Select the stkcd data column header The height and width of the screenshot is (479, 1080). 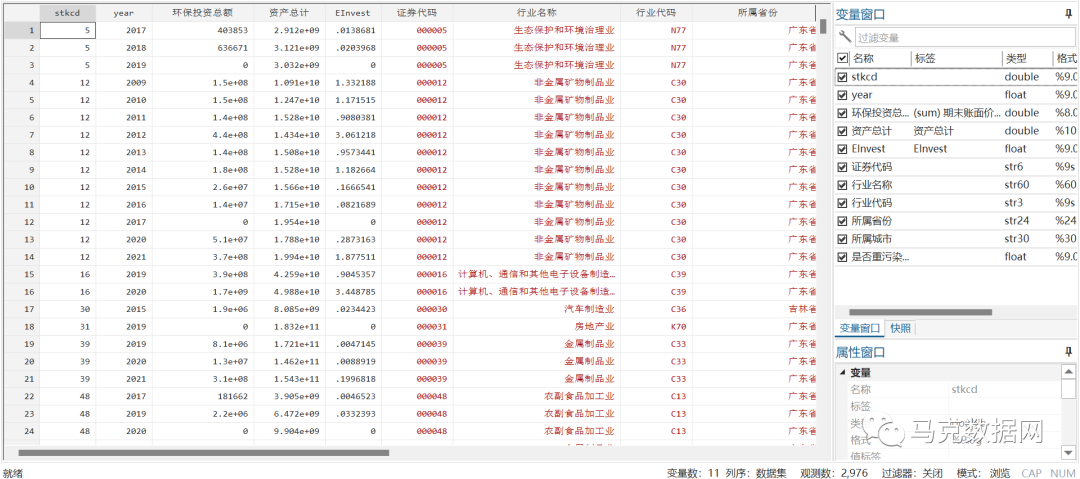[68, 13]
